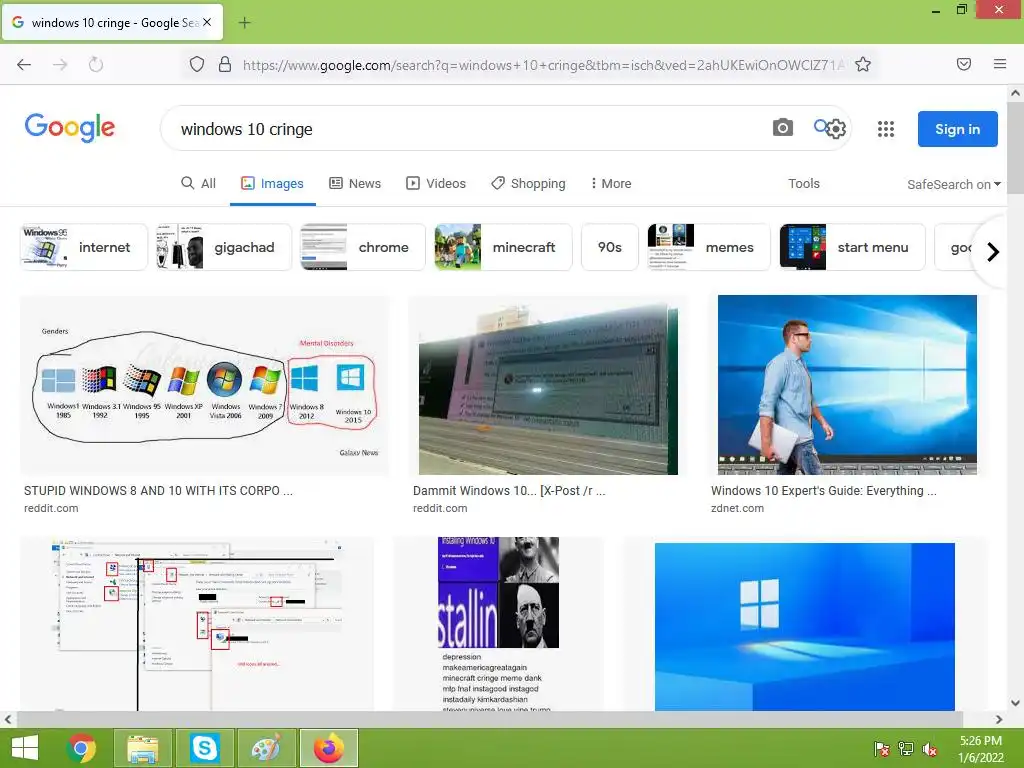
Task: Show more chips with the right chevron
Action: pos(993,252)
